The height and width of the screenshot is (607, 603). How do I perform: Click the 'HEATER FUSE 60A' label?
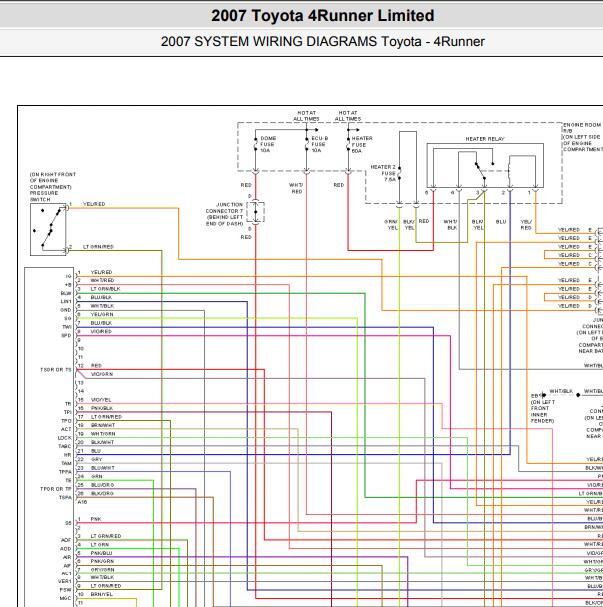[362, 144]
